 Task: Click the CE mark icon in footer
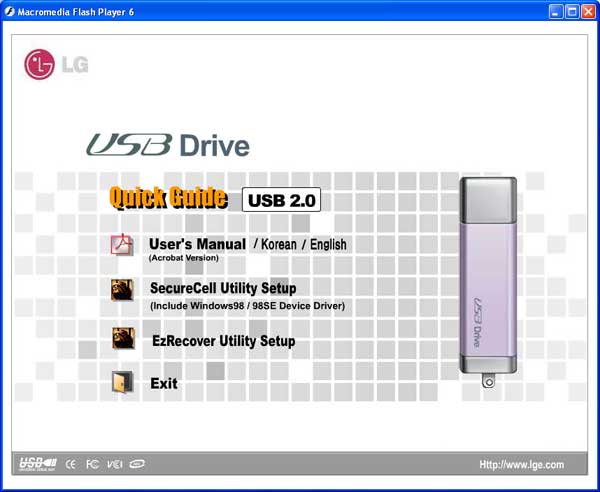71,464
